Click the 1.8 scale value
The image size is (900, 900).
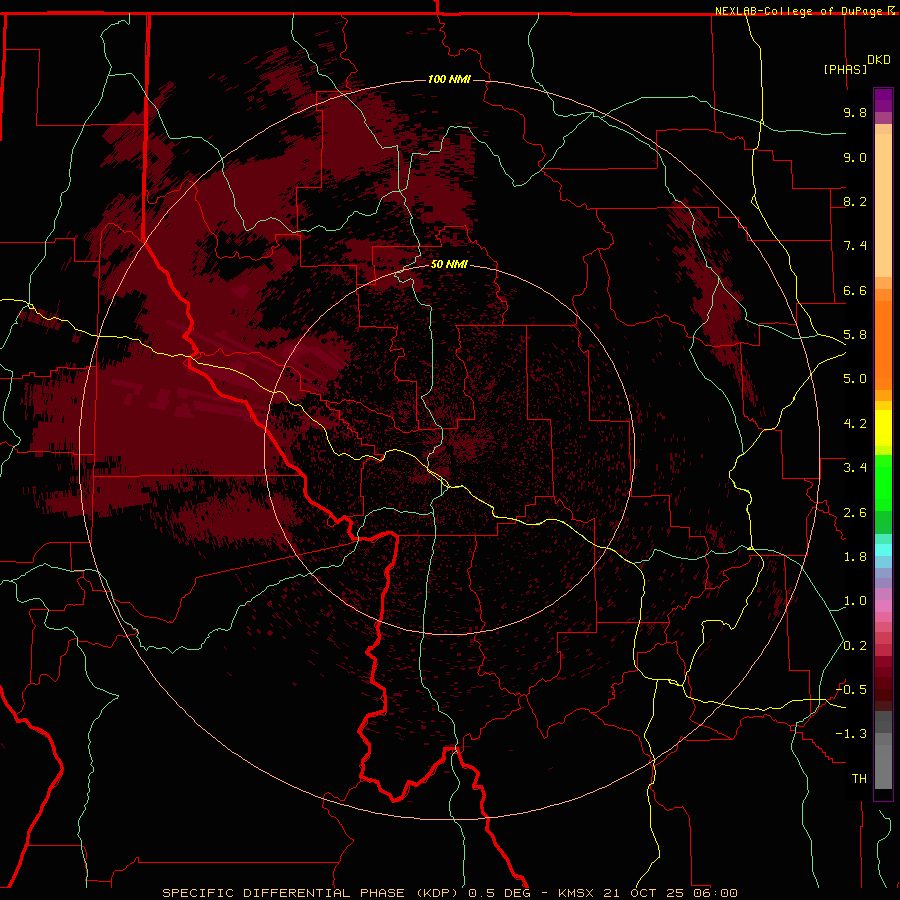coord(855,557)
